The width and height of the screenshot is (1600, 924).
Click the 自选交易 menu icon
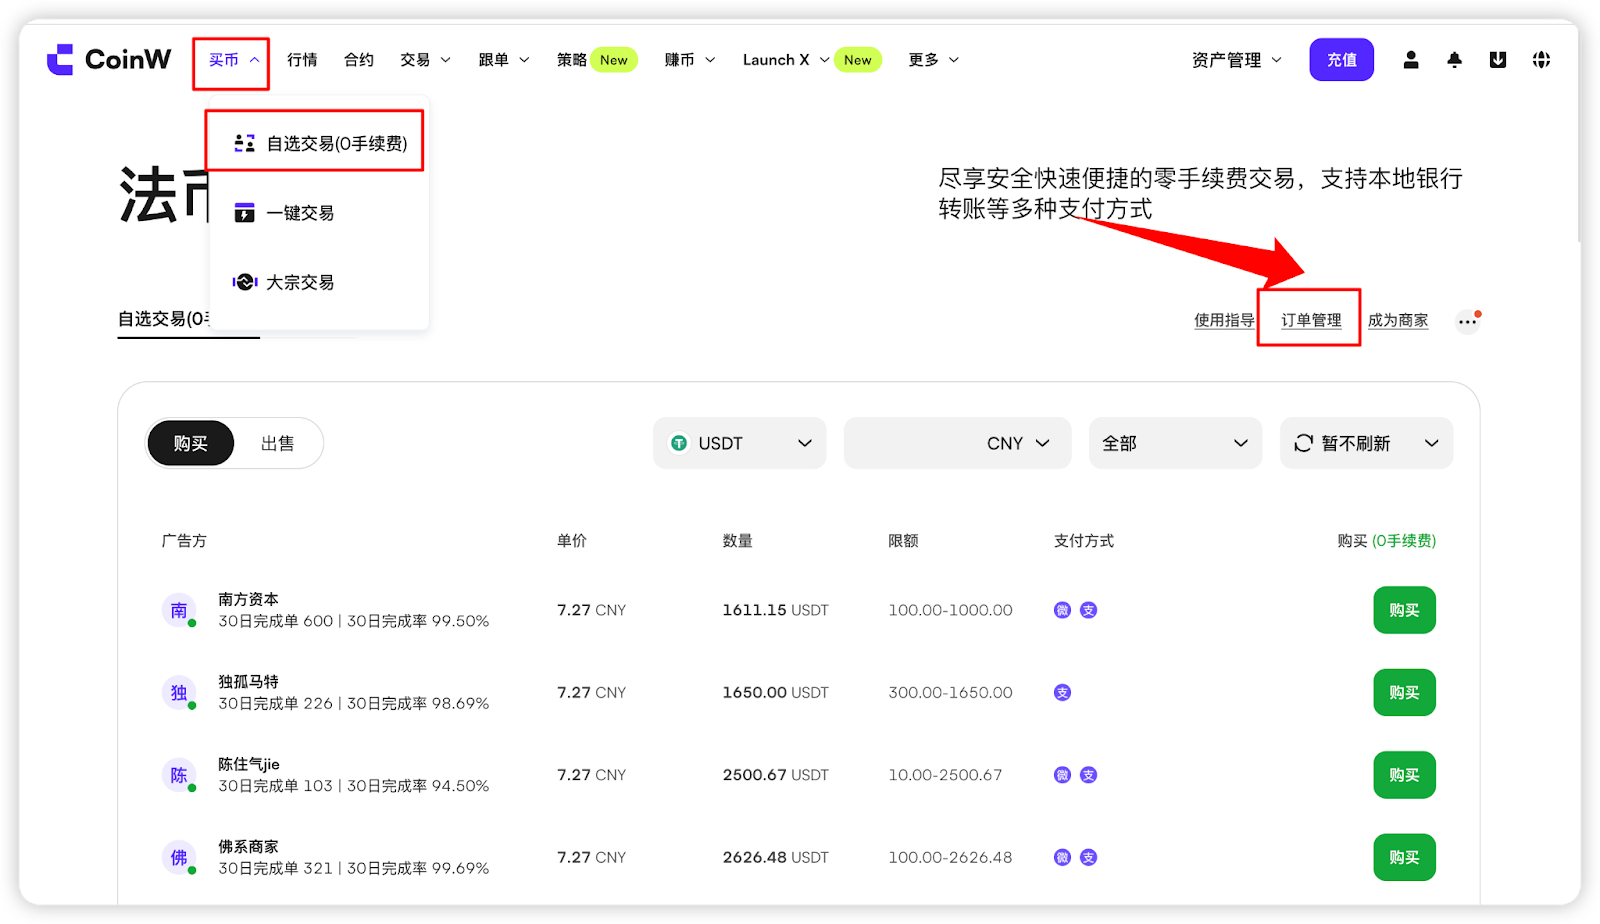(x=244, y=144)
